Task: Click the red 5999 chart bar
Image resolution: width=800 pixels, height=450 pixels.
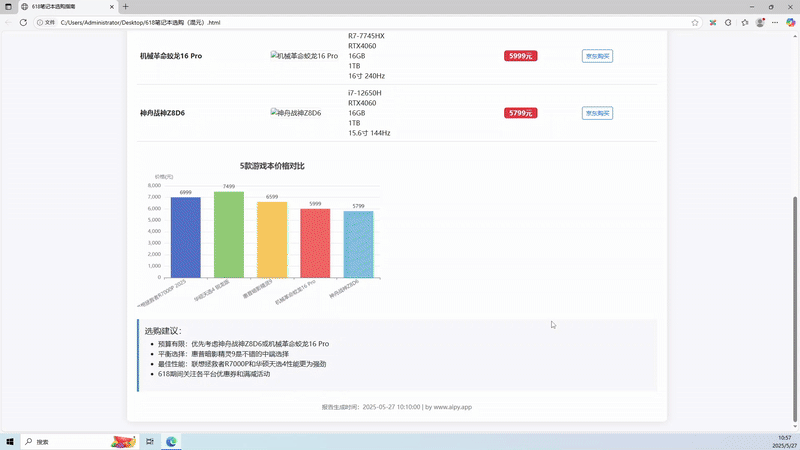Action: [315, 243]
